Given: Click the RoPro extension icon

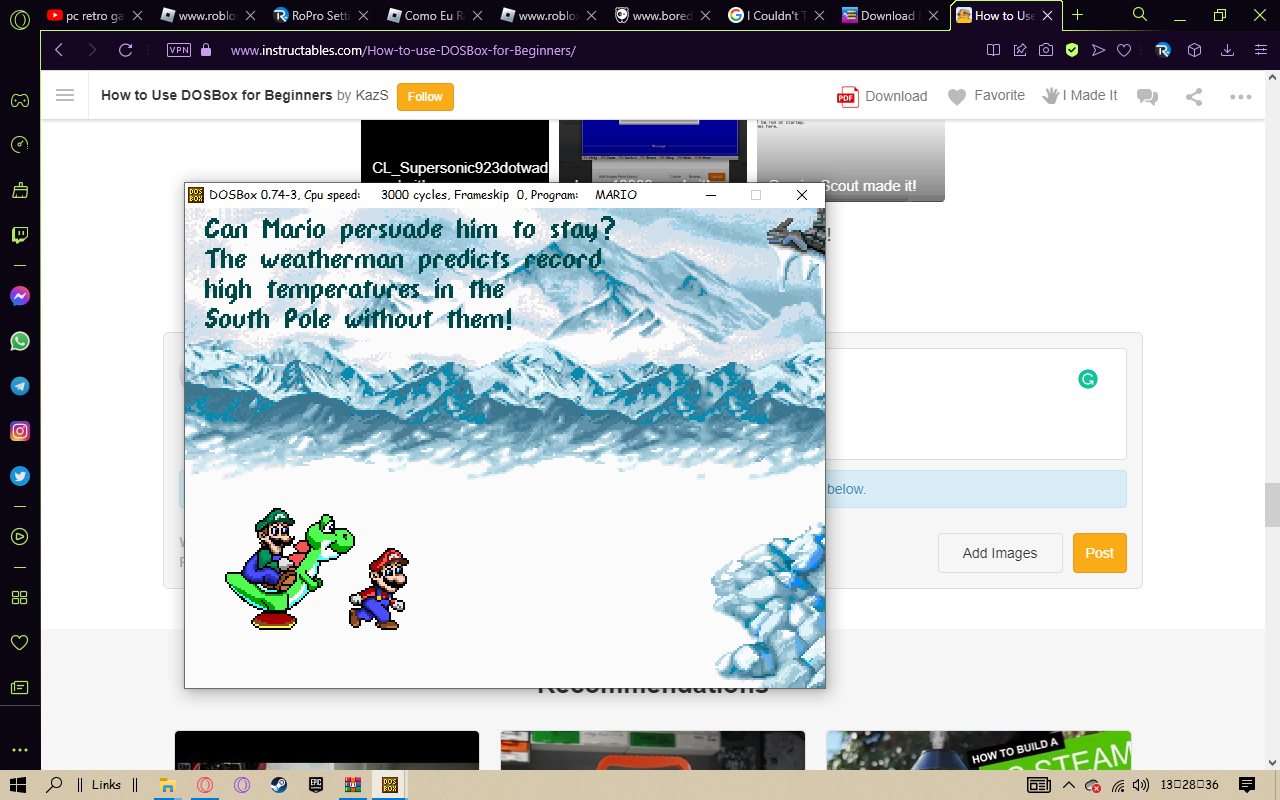Looking at the screenshot, I should click(x=1163, y=49).
